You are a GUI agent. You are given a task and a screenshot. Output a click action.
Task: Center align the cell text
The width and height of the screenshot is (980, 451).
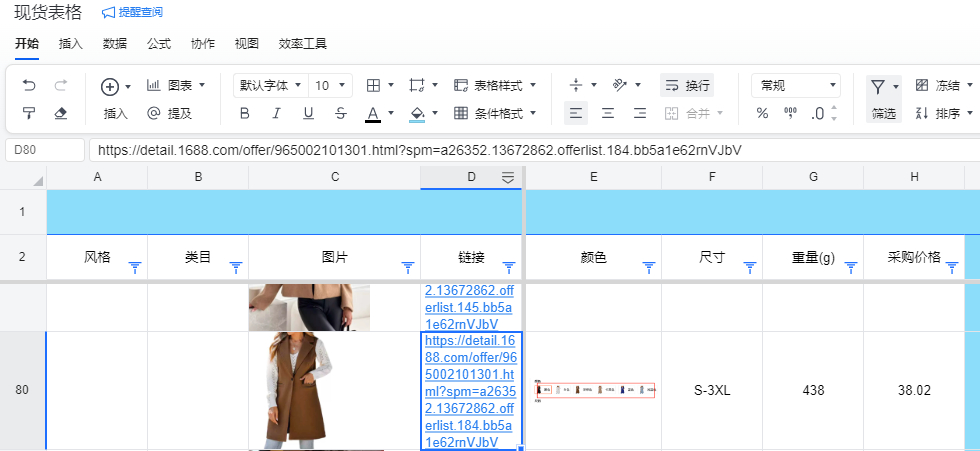pyautogui.click(x=607, y=113)
